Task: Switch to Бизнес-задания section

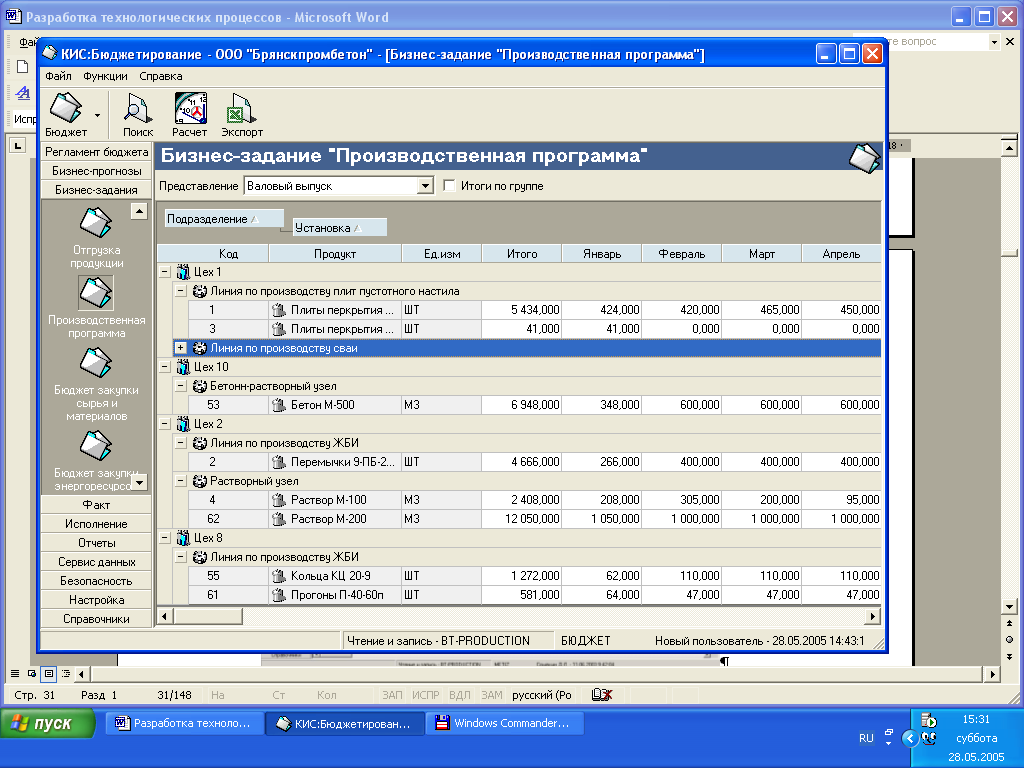Action: click(97, 189)
